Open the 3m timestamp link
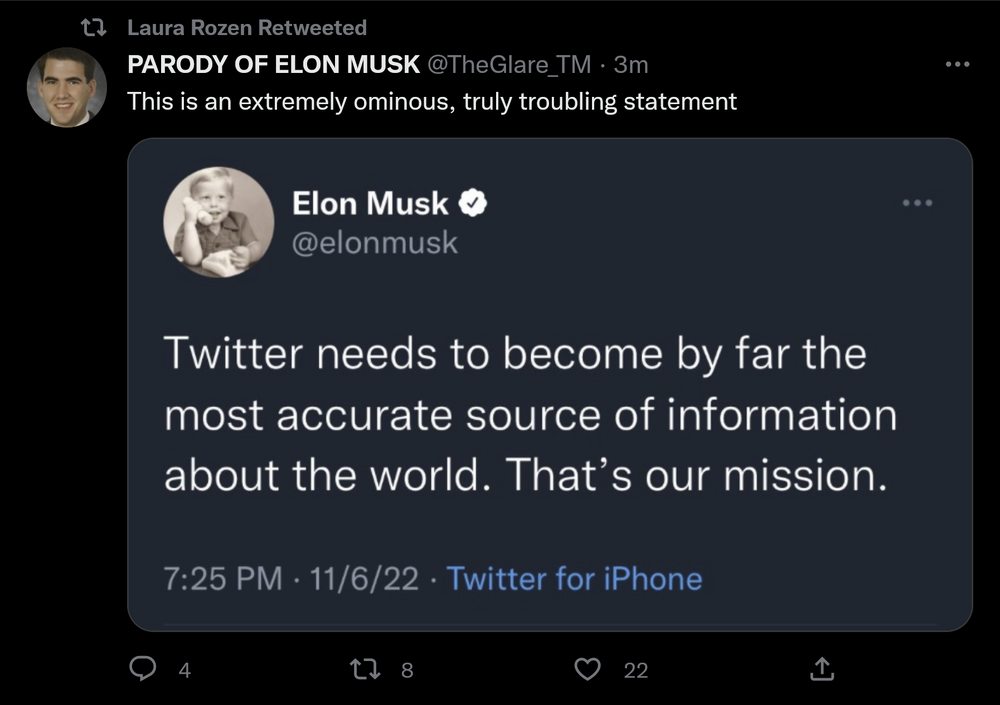 631,65
